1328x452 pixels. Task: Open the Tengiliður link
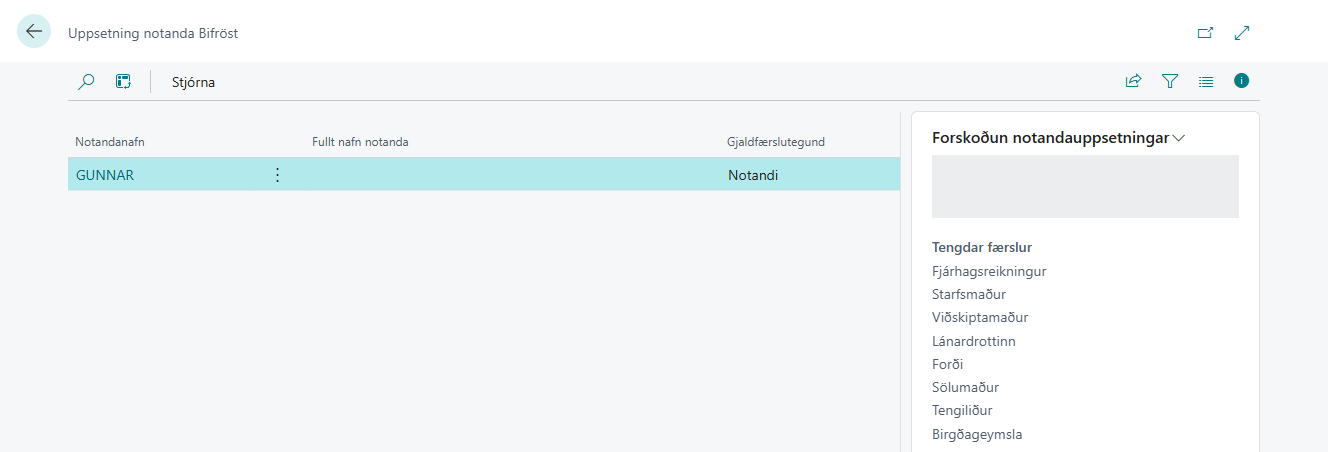coord(962,410)
